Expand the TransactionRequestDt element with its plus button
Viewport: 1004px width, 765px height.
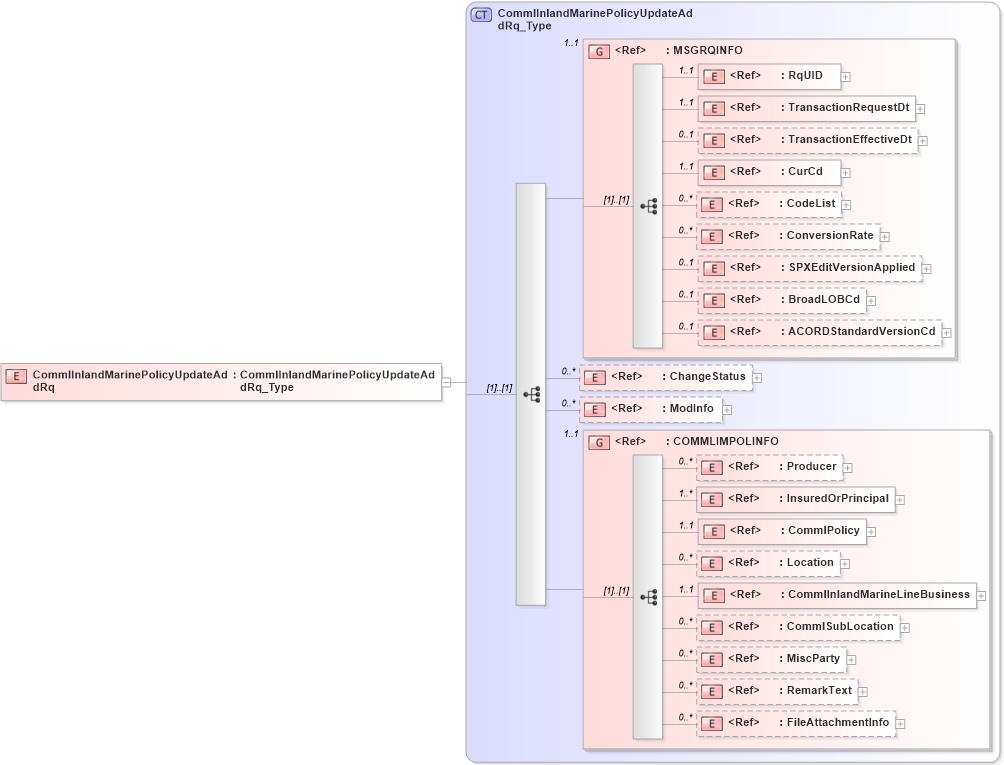click(922, 108)
